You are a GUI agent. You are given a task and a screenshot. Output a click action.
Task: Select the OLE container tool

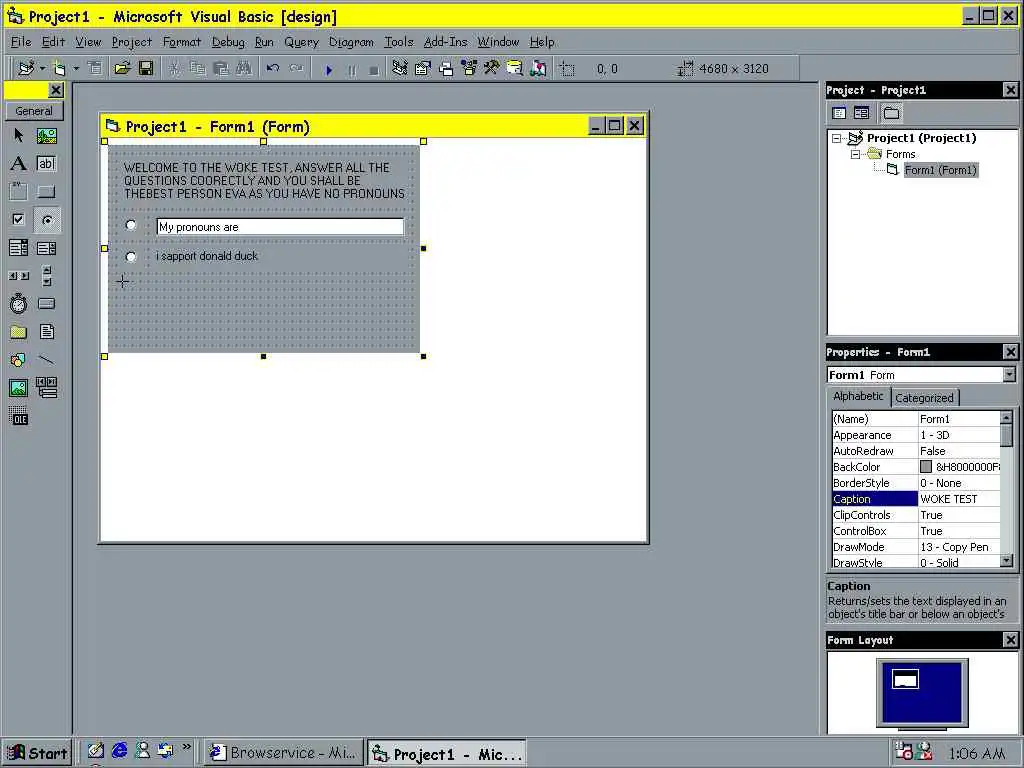pyautogui.click(x=18, y=416)
